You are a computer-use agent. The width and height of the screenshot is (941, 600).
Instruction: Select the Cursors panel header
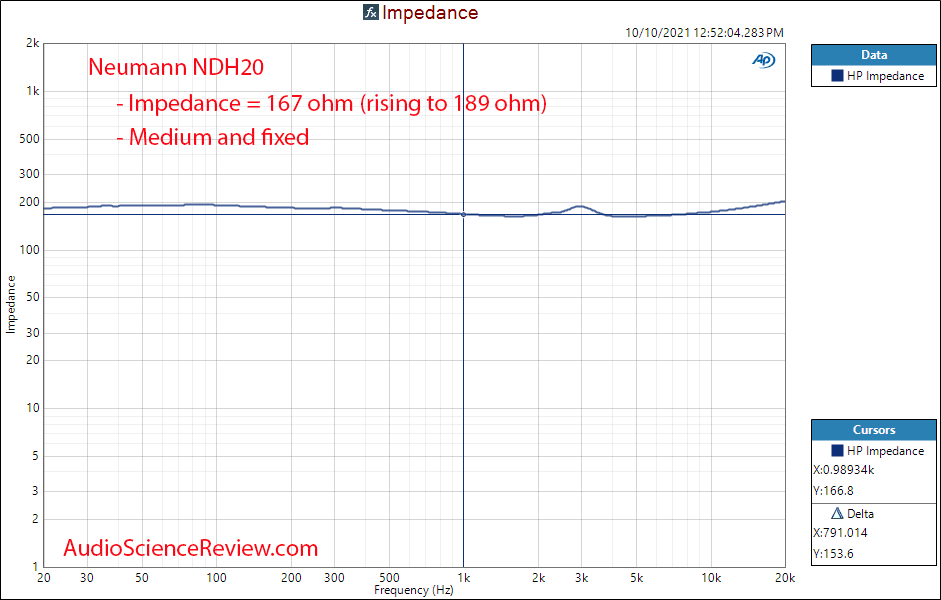pyautogui.click(x=873, y=430)
